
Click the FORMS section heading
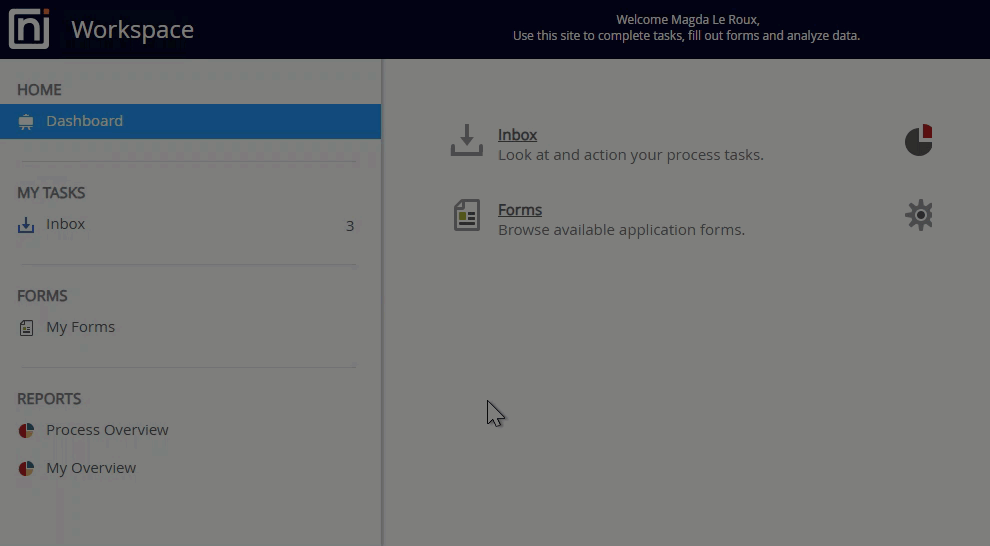pos(42,295)
